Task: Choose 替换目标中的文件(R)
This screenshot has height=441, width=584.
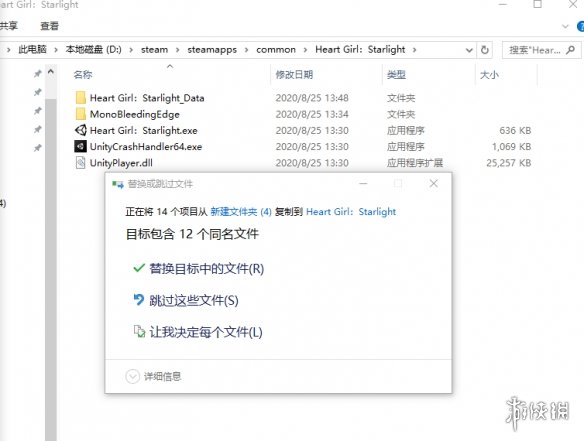Action: click(207, 268)
